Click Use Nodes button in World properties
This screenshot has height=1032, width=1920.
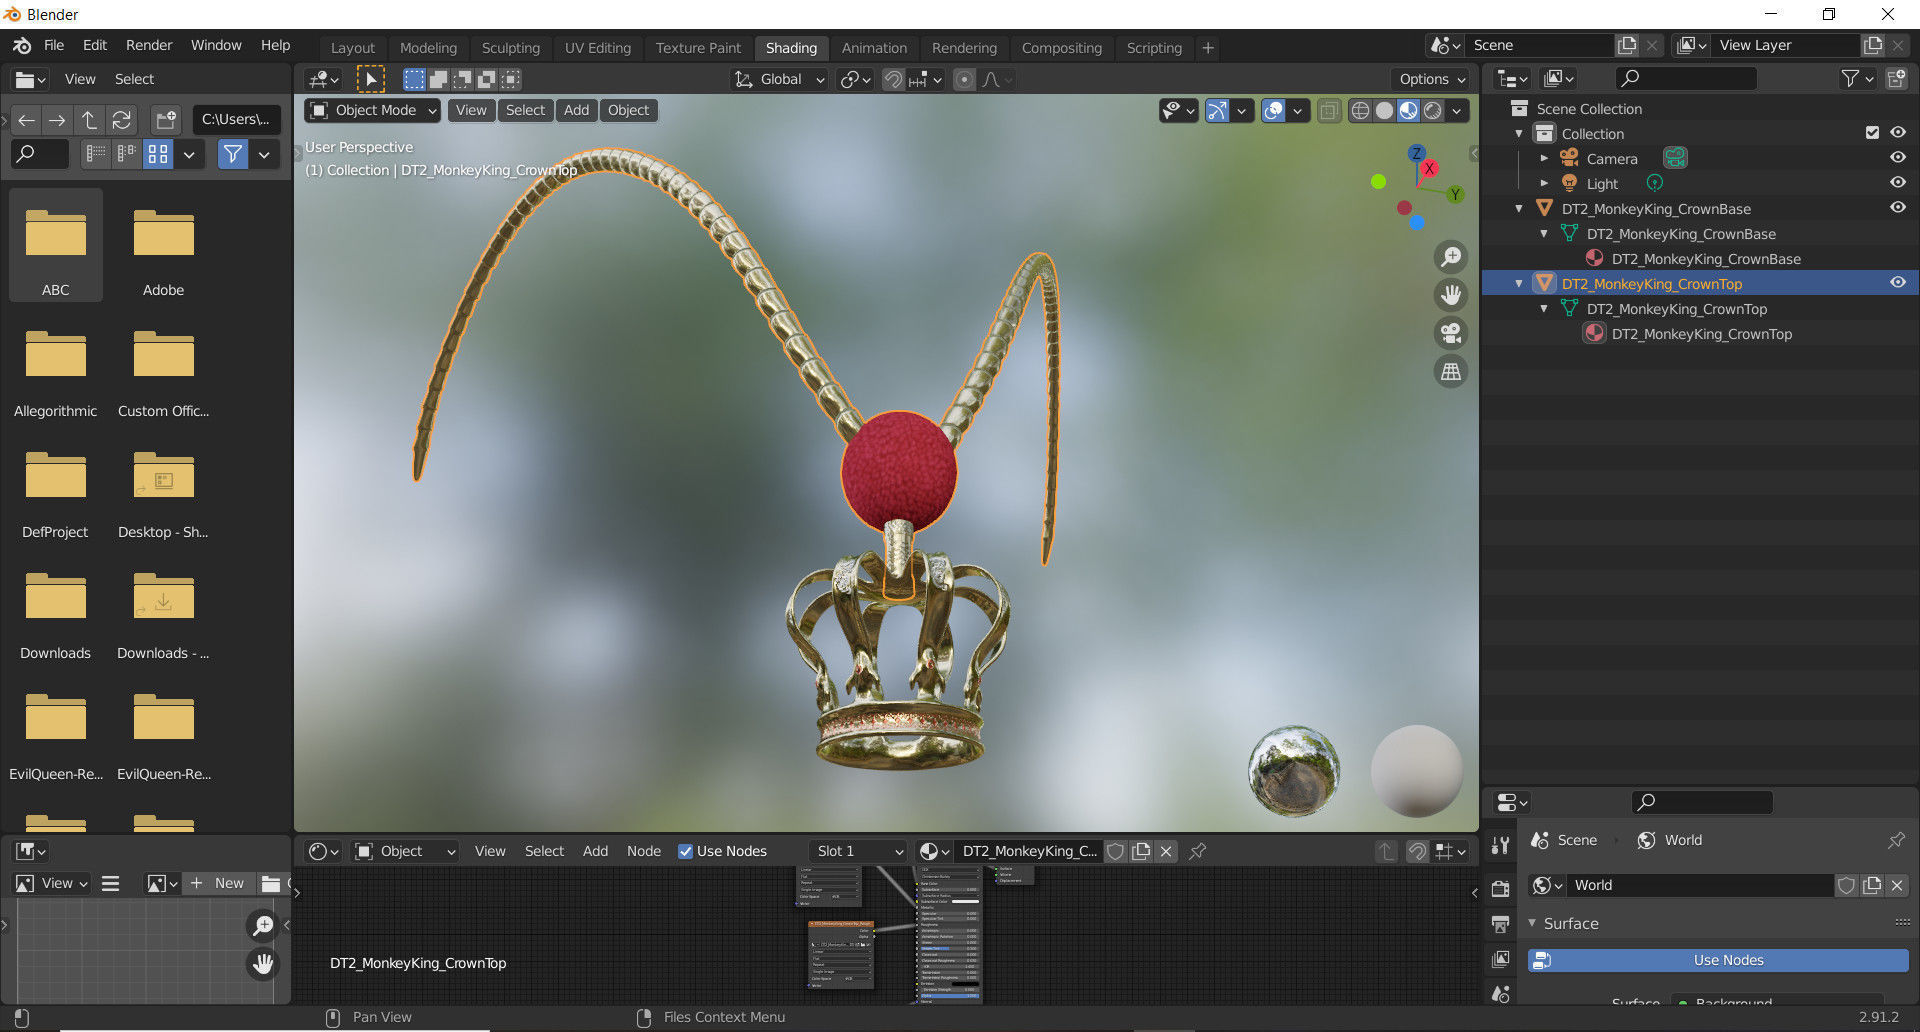click(x=1718, y=960)
